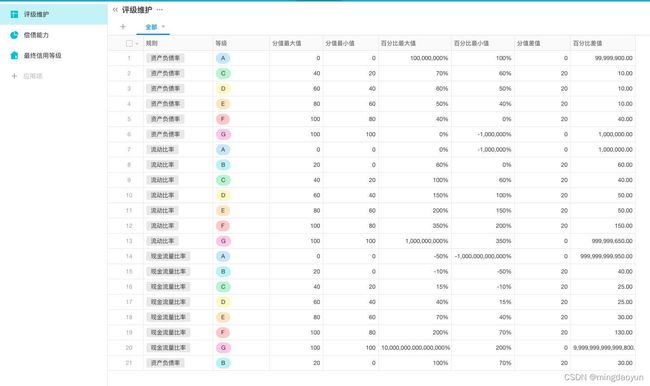The image size is (650, 386).
Task: Click the 1,000,000,000% cell in row 13
Action: [415, 241]
